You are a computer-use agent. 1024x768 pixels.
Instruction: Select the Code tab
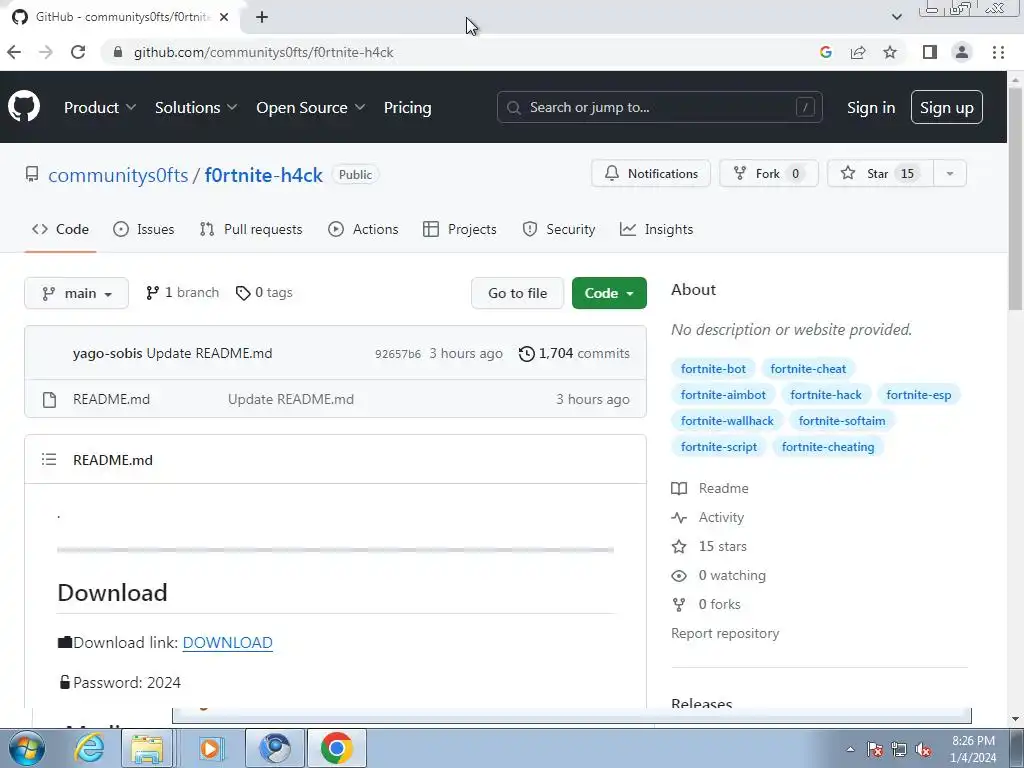(x=60, y=229)
